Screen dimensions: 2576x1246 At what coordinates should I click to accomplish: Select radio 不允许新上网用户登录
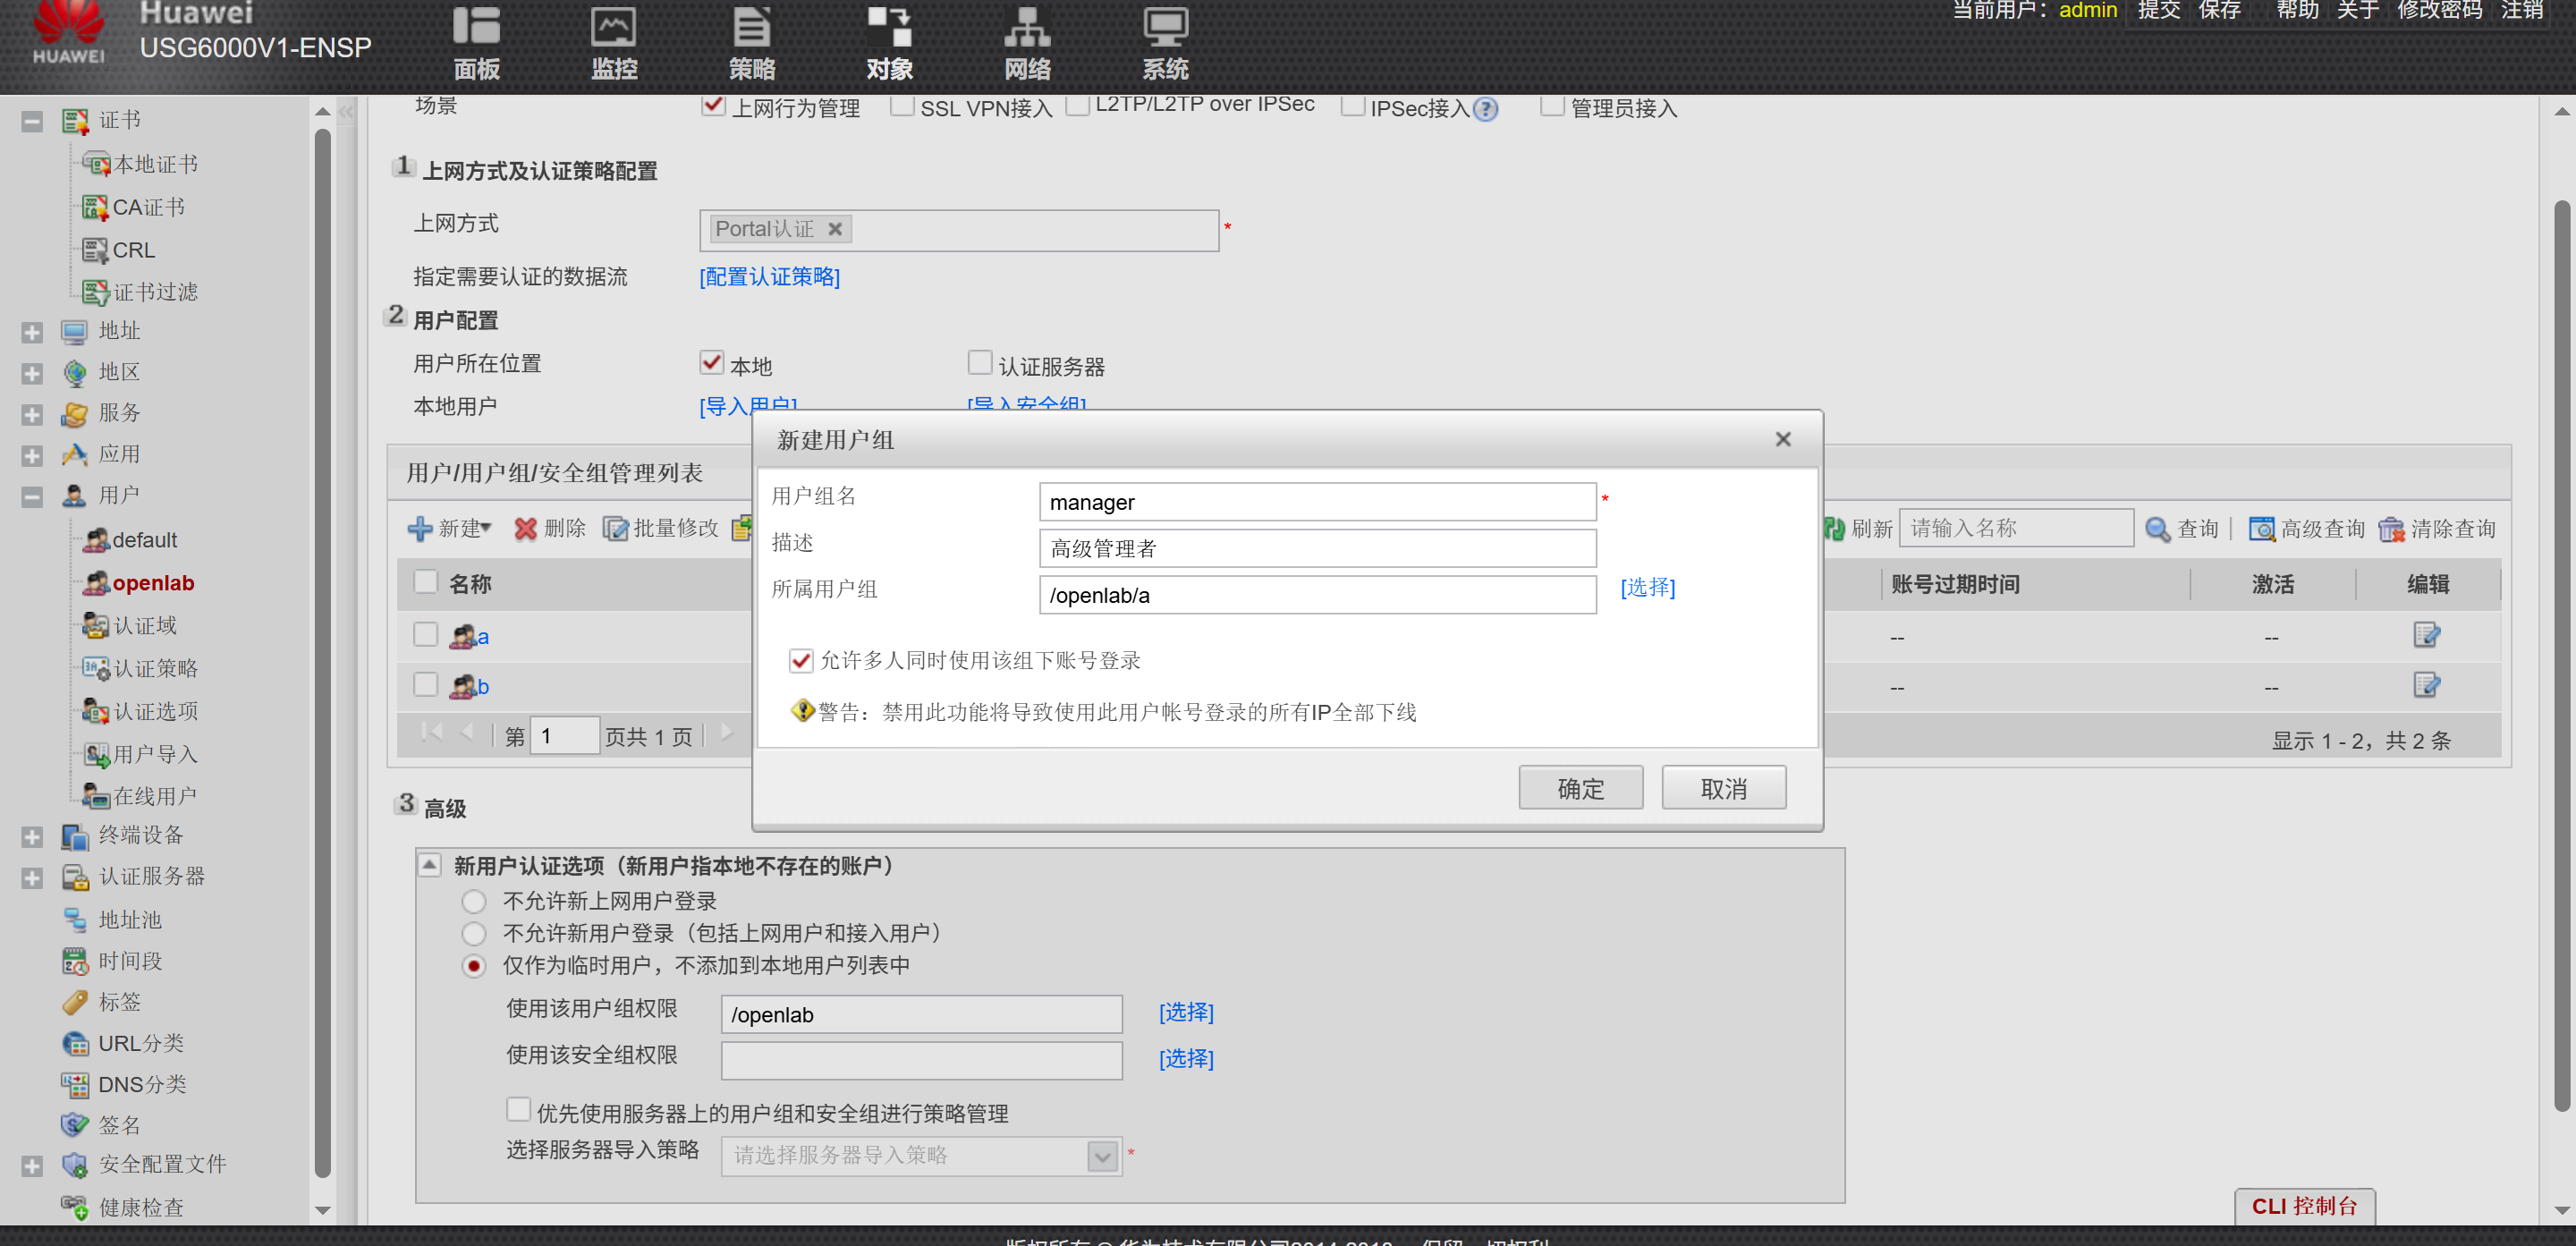pyautogui.click(x=474, y=901)
